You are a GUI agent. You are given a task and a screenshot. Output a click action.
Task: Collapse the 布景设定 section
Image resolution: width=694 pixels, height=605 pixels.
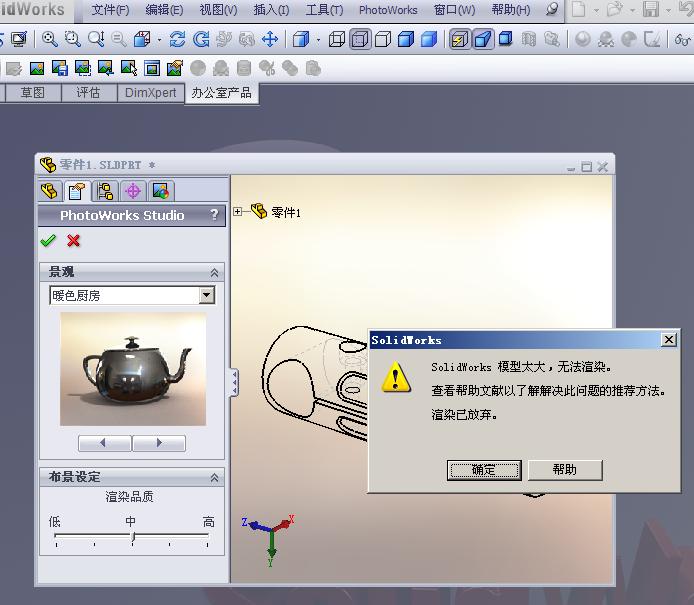[x=214, y=478]
